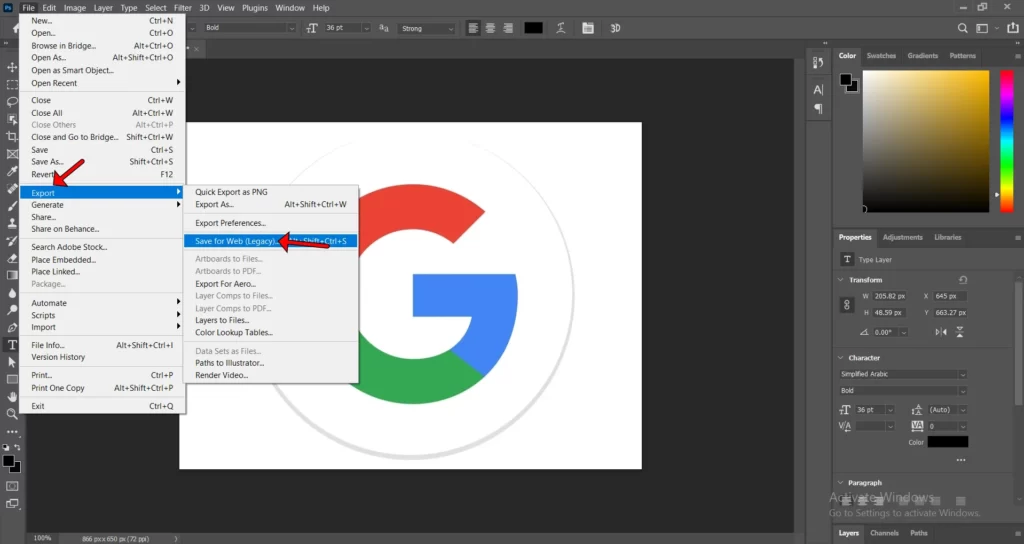Select the Move tool

[12, 67]
